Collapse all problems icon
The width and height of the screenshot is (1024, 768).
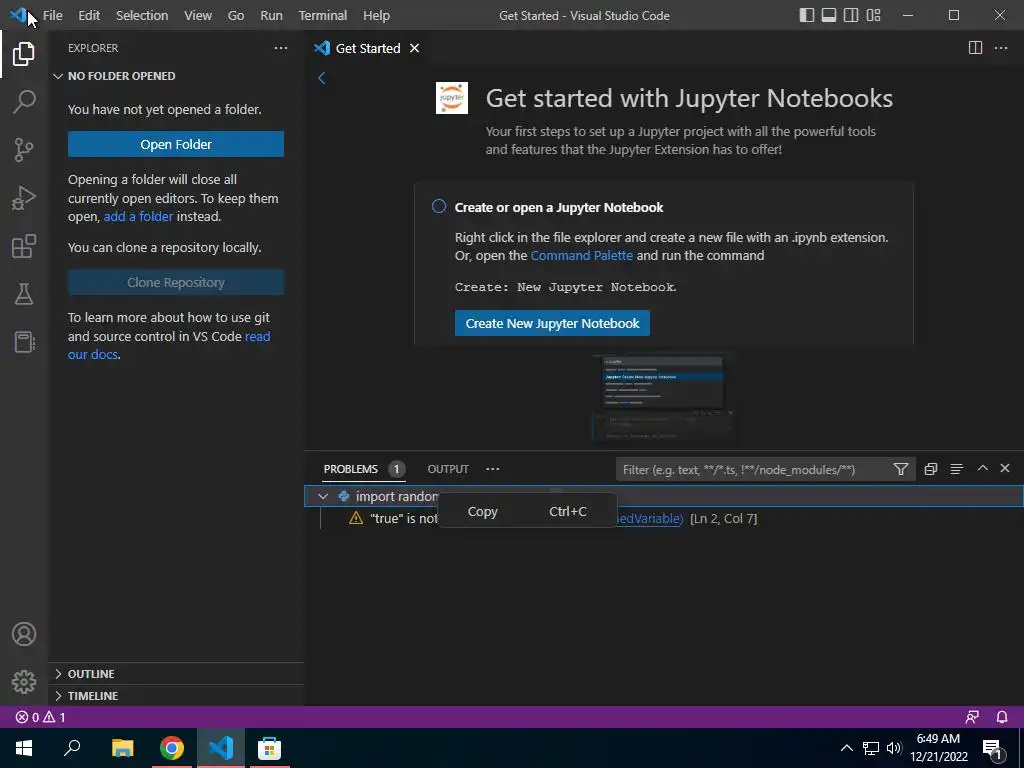[931, 469]
